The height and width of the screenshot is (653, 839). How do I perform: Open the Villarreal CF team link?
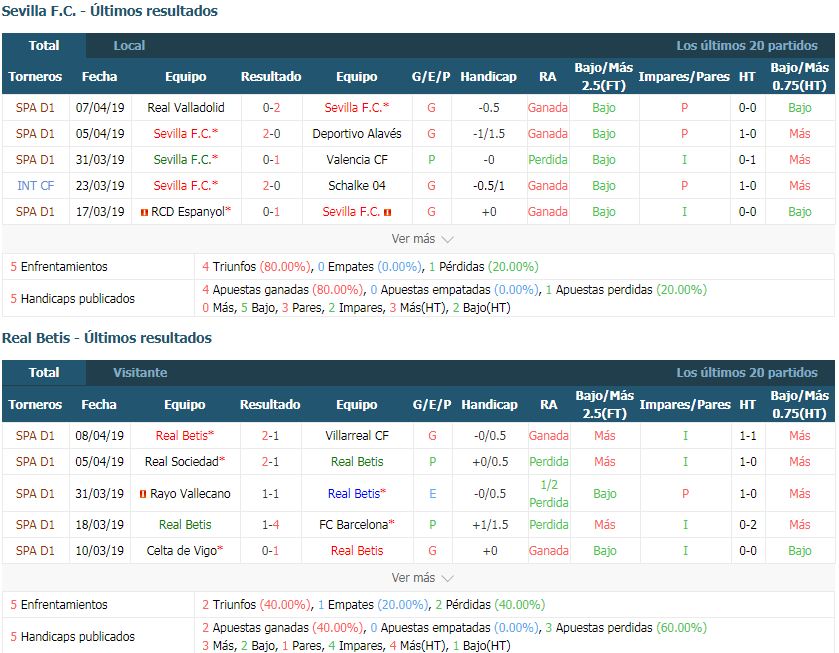pos(357,436)
